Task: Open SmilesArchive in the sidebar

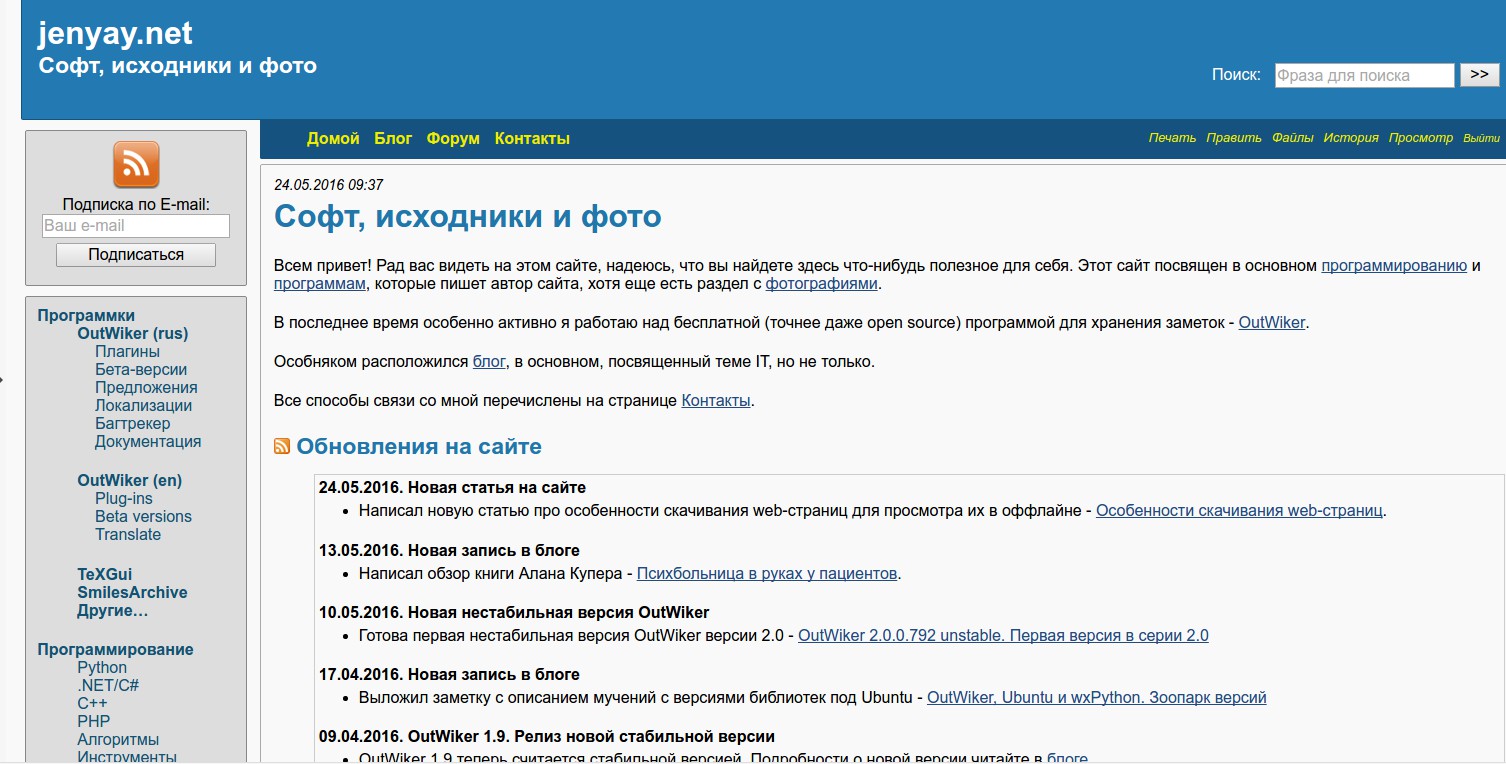Action: 132,593
